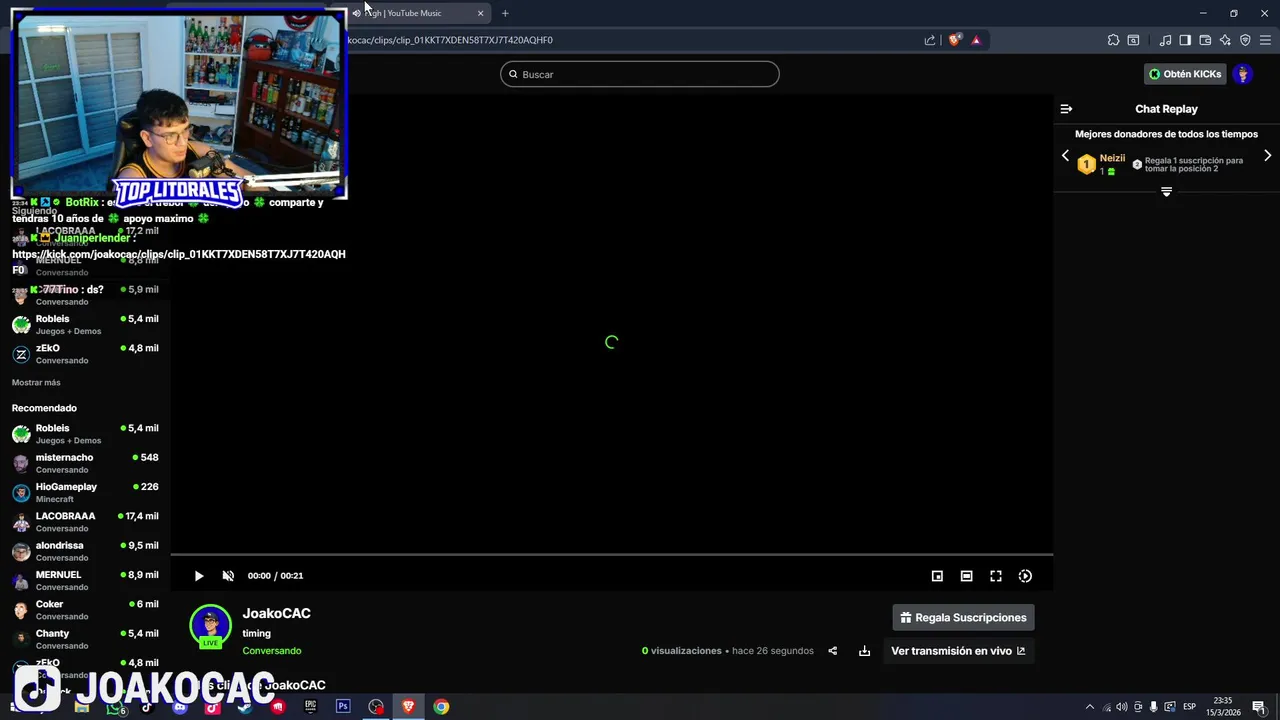Open Brave VPN shield icon
Image resolution: width=1280 pixels, height=720 pixels.
pyautogui.click(x=1245, y=40)
